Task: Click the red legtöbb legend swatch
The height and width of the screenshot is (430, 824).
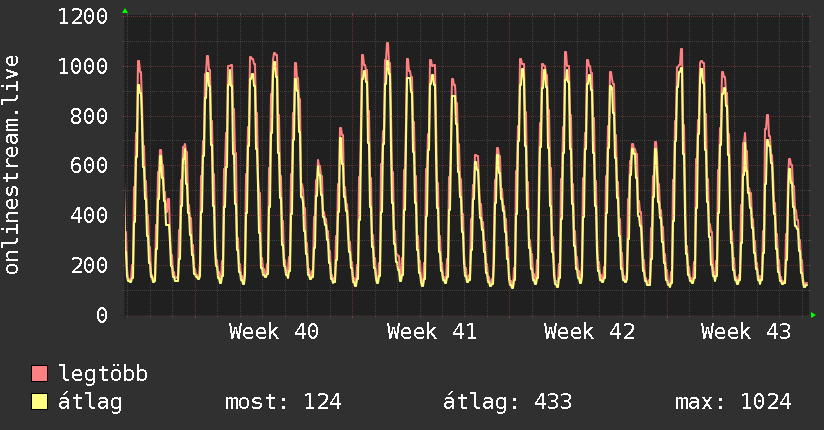Action: [40, 374]
